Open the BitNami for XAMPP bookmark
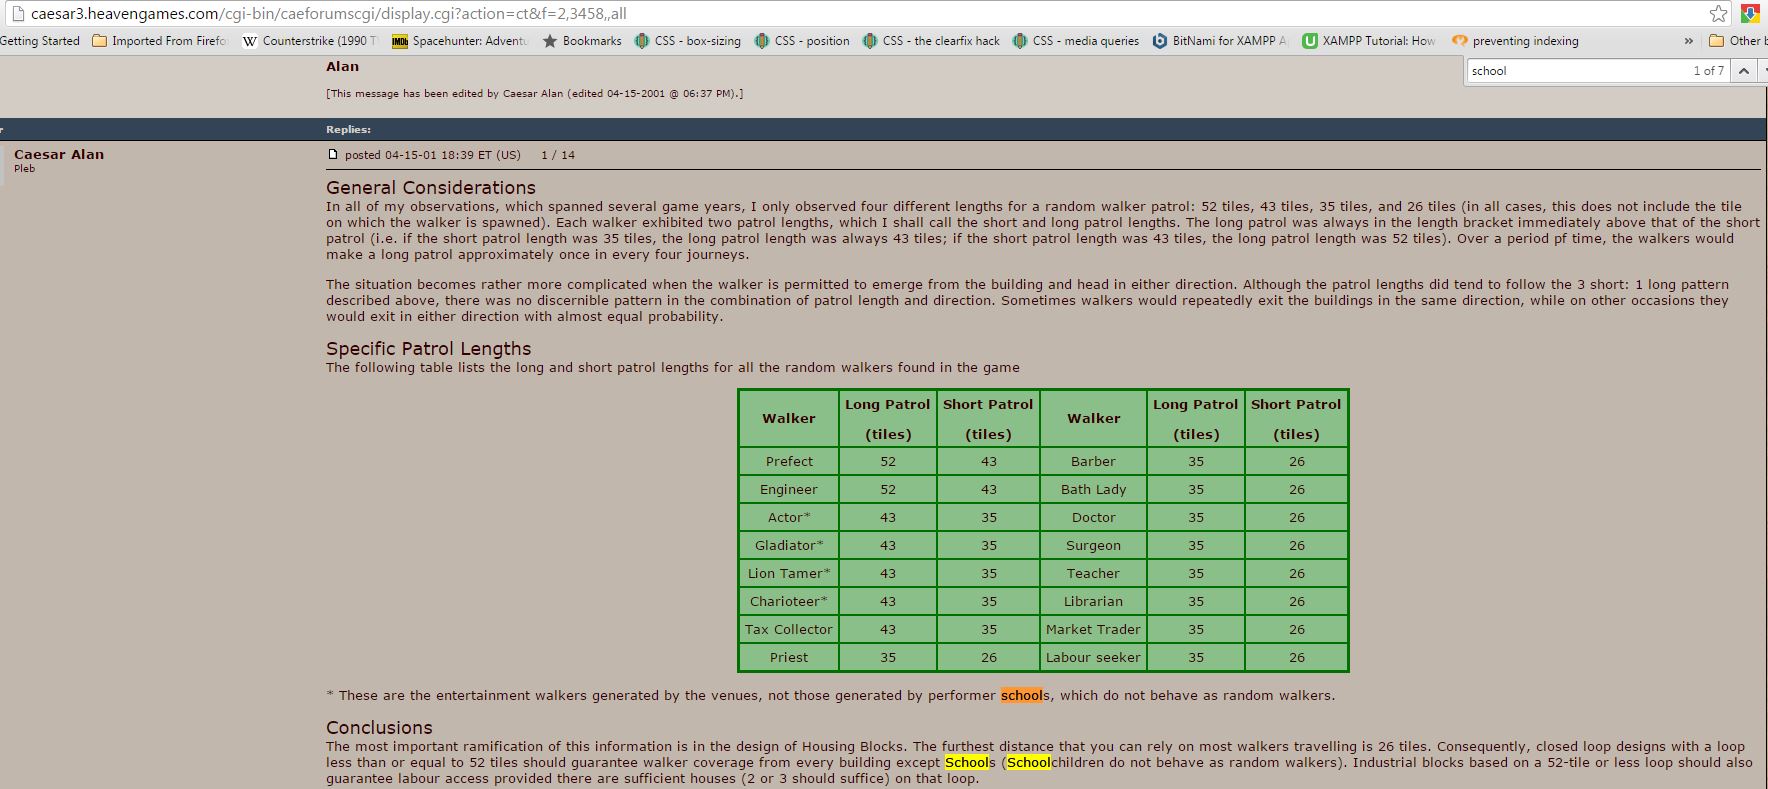Screen dimensions: 1768x789 pos(1220,41)
